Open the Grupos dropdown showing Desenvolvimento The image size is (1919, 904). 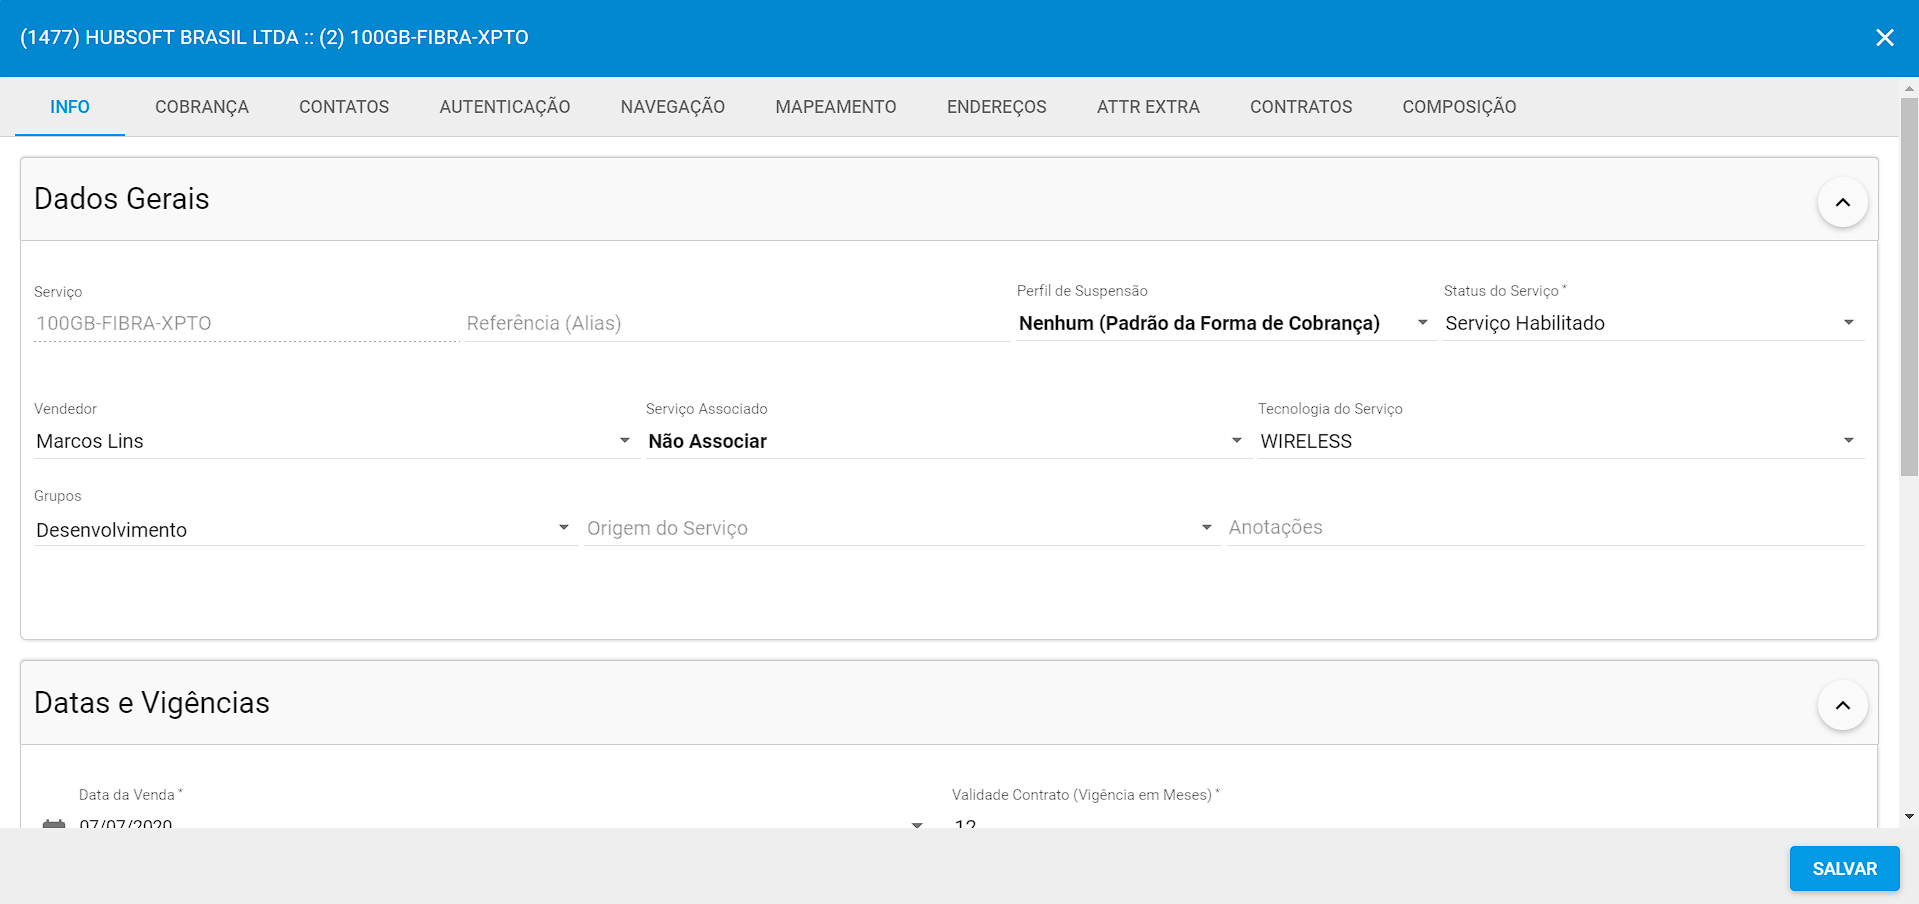tap(304, 529)
